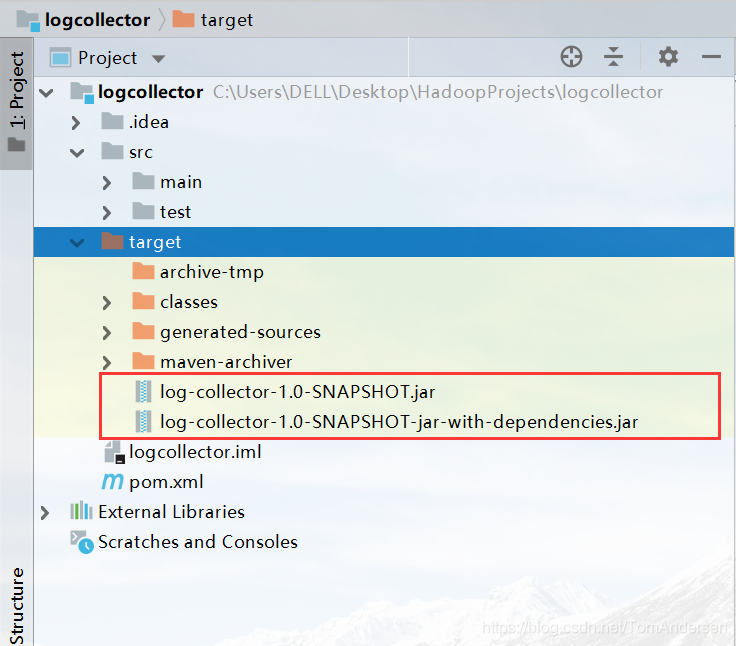The image size is (736, 646).
Task: Click the test gray folder icon
Action: point(143,211)
